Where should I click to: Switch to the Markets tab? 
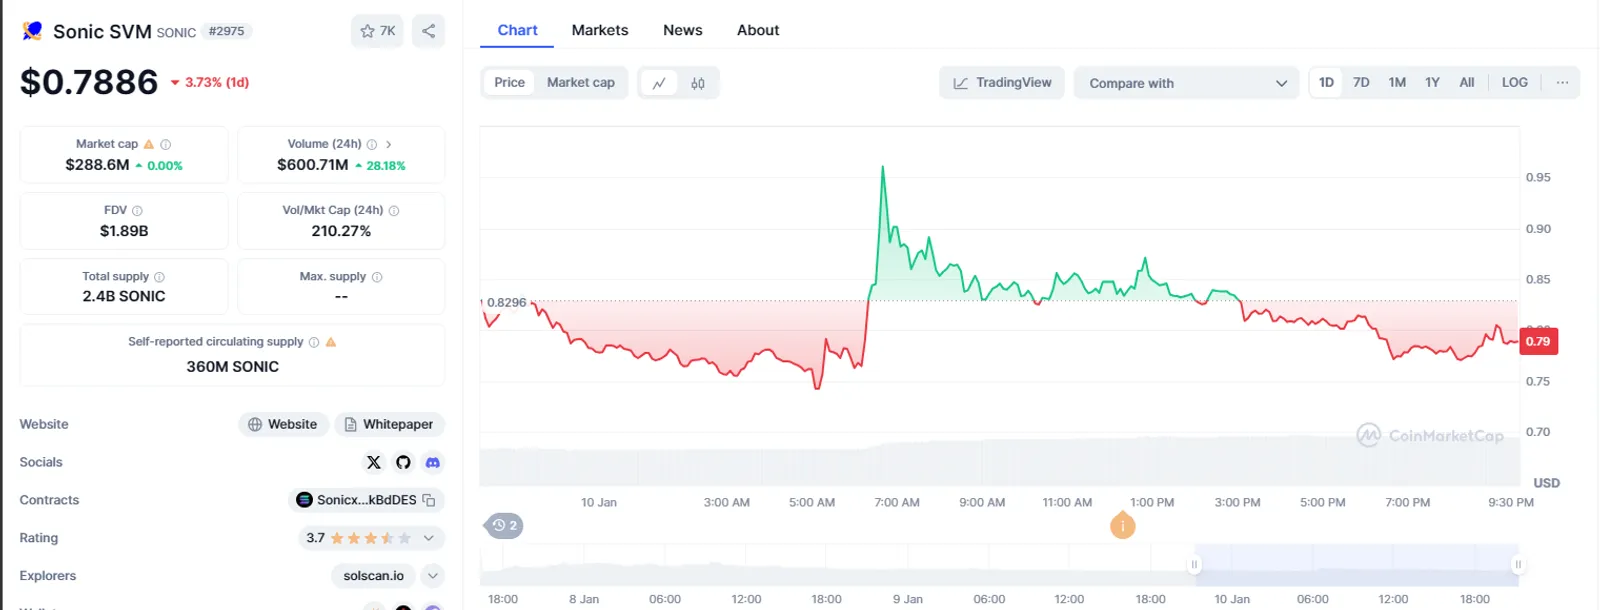pos(600,30)
